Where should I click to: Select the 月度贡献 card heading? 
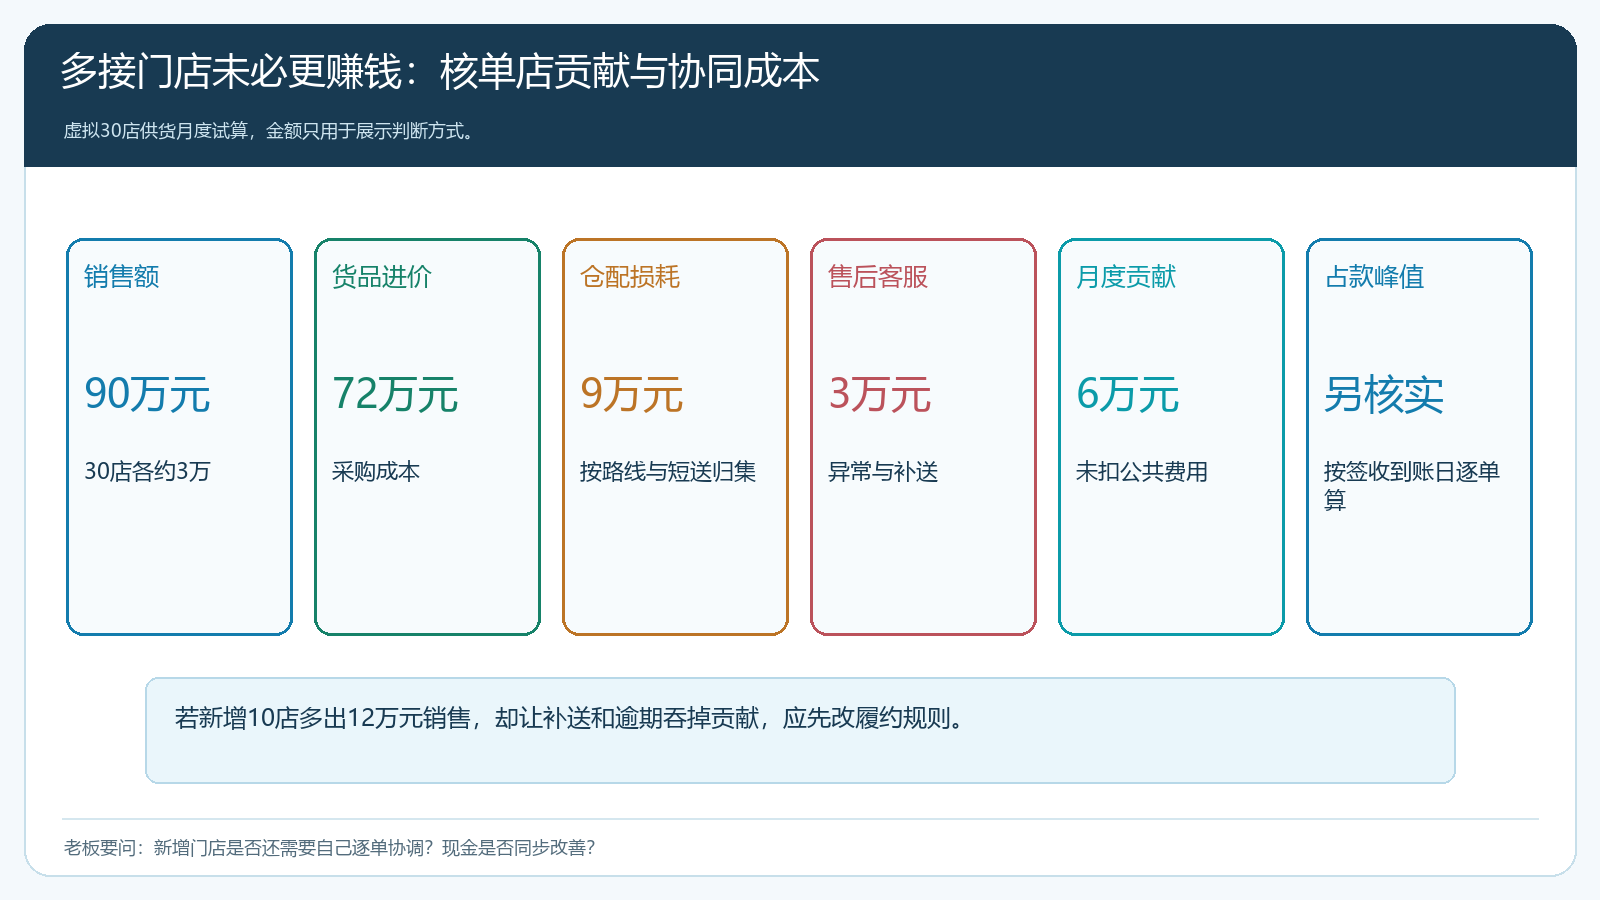tap(1126, 277)
